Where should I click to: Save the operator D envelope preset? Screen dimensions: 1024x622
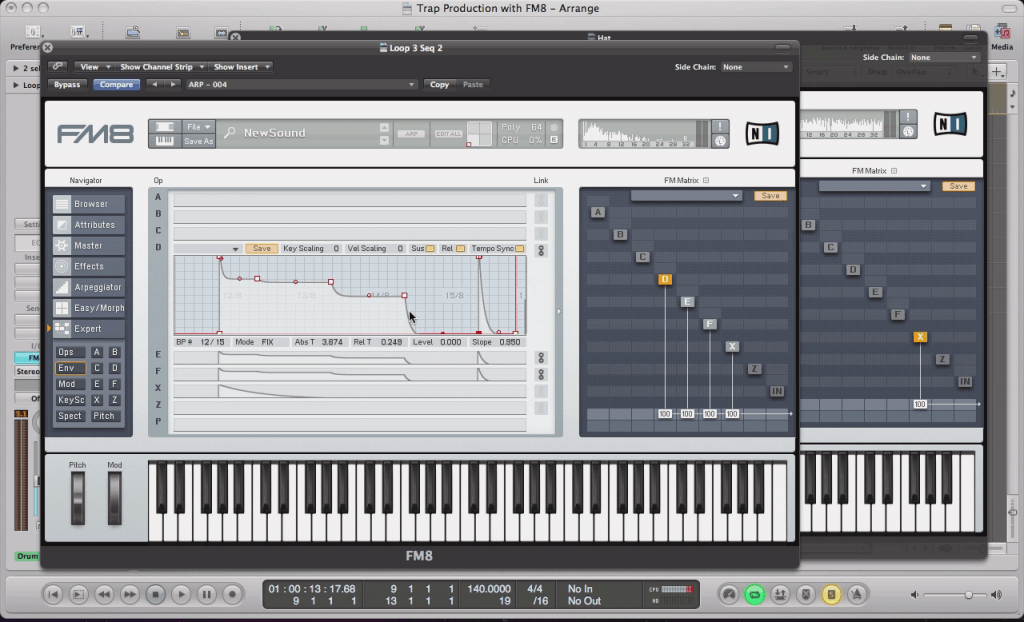[262, 249]
